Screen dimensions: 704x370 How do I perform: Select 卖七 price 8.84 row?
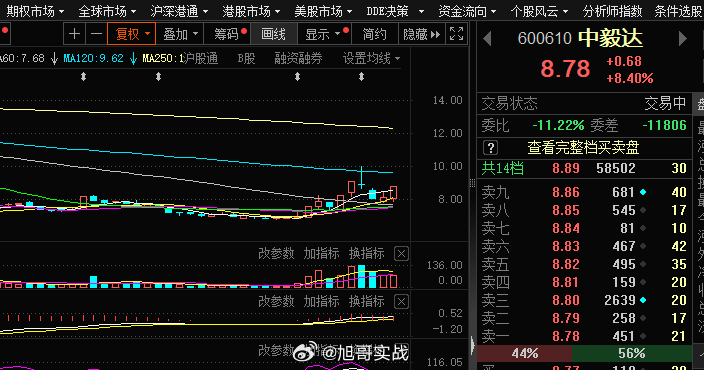tap(584, 228)
